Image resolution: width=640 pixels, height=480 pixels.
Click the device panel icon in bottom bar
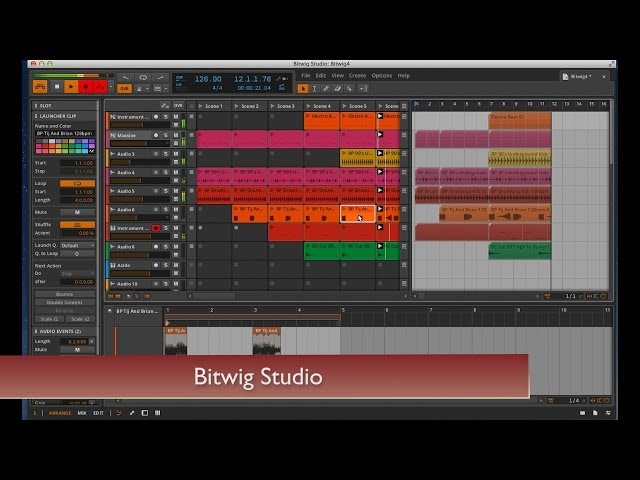145,413
